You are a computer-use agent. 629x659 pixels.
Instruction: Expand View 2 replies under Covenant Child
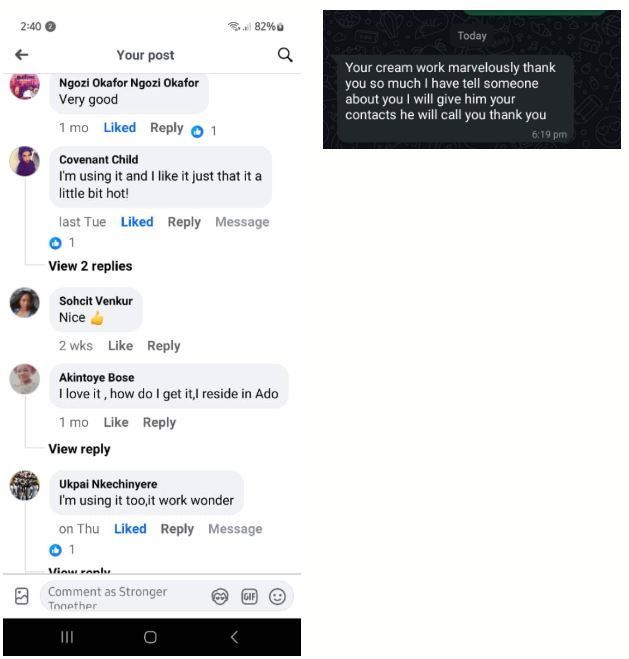90,266
